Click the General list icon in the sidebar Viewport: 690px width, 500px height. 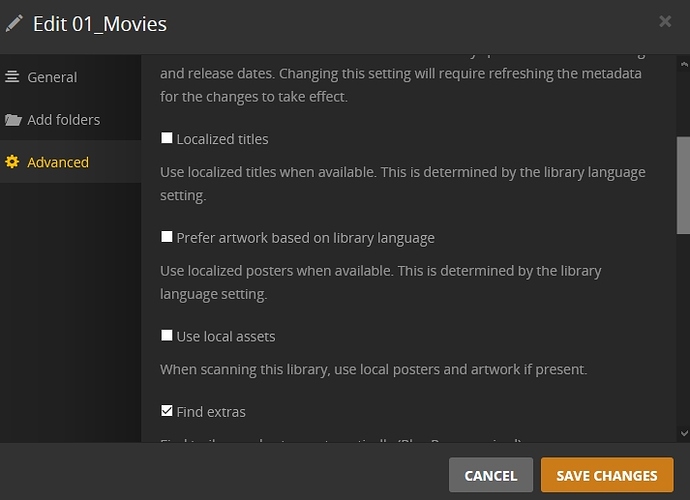point(12,77)
